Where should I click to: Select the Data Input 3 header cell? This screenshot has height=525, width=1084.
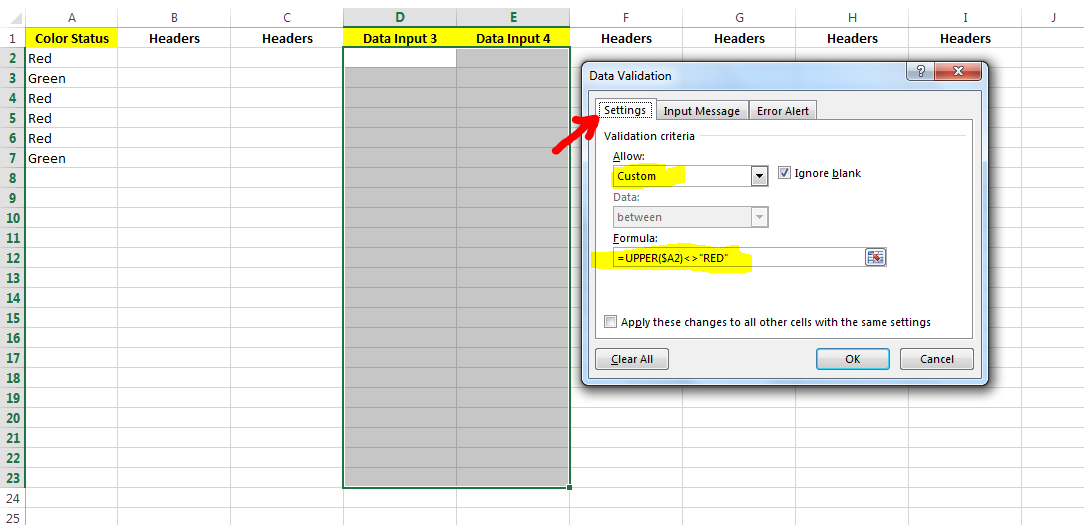pyautogui.click(x=400, y=38)
